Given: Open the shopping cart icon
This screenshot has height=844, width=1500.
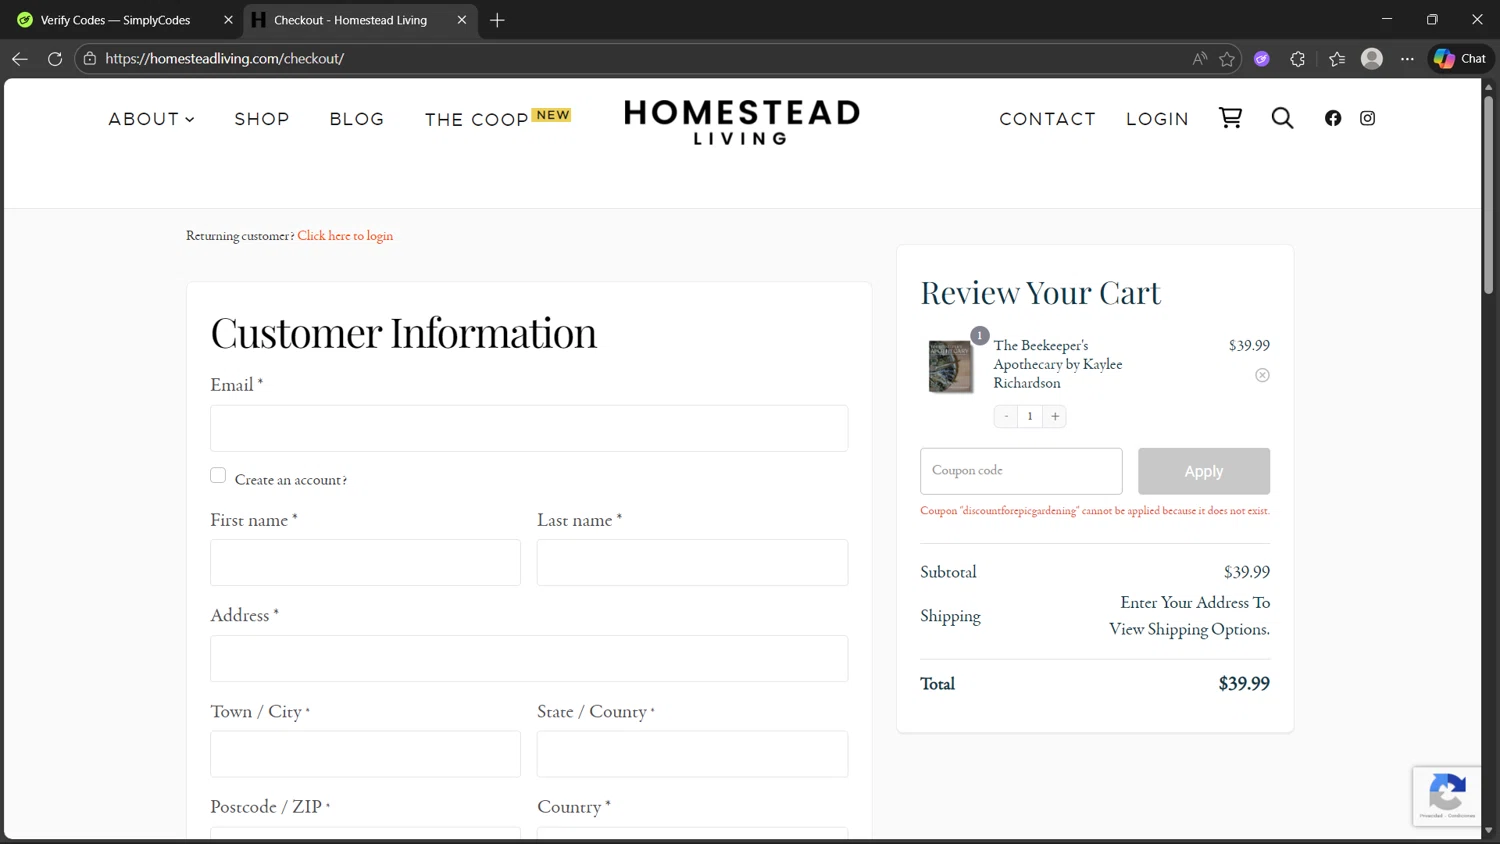Looking at the screenshot, I should tap(1230, 118).
